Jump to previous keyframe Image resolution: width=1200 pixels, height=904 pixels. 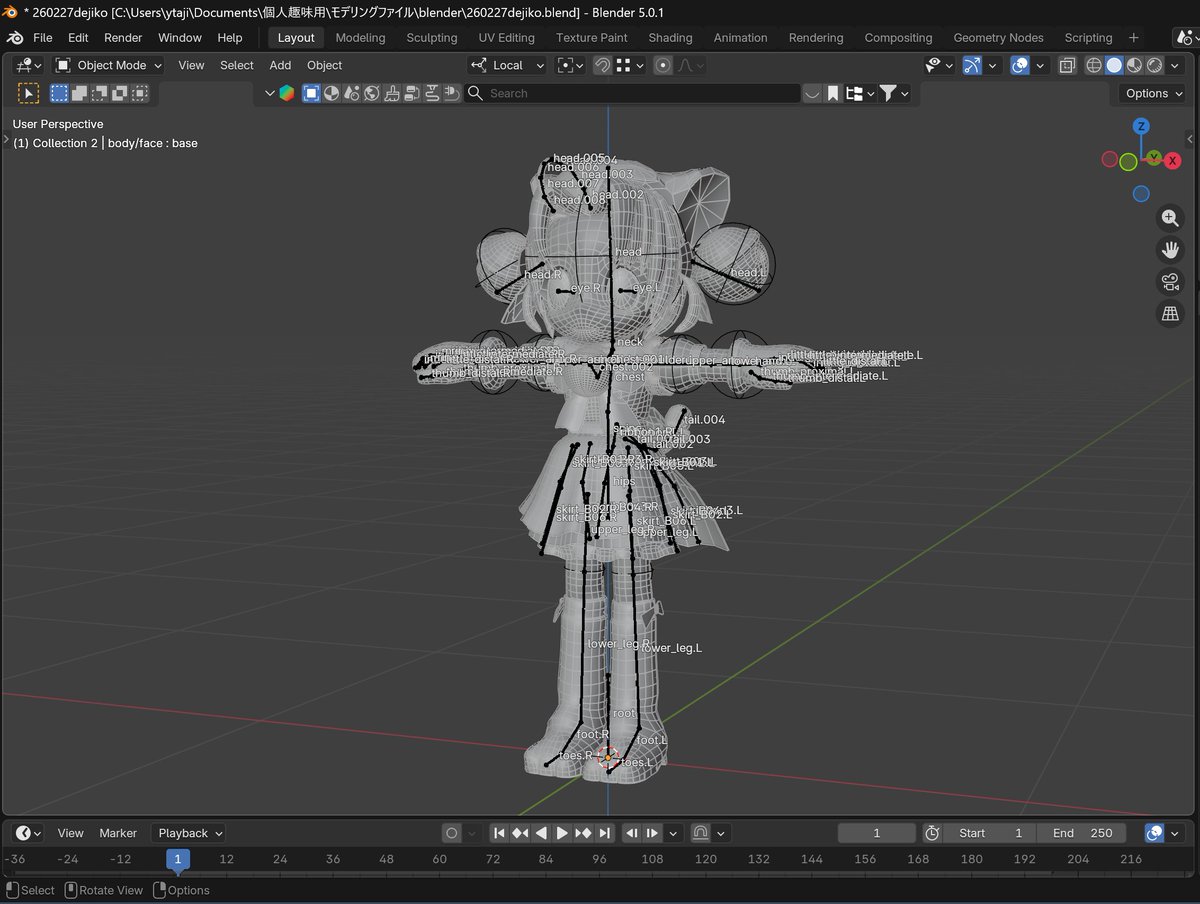click(x=520, y=833)
